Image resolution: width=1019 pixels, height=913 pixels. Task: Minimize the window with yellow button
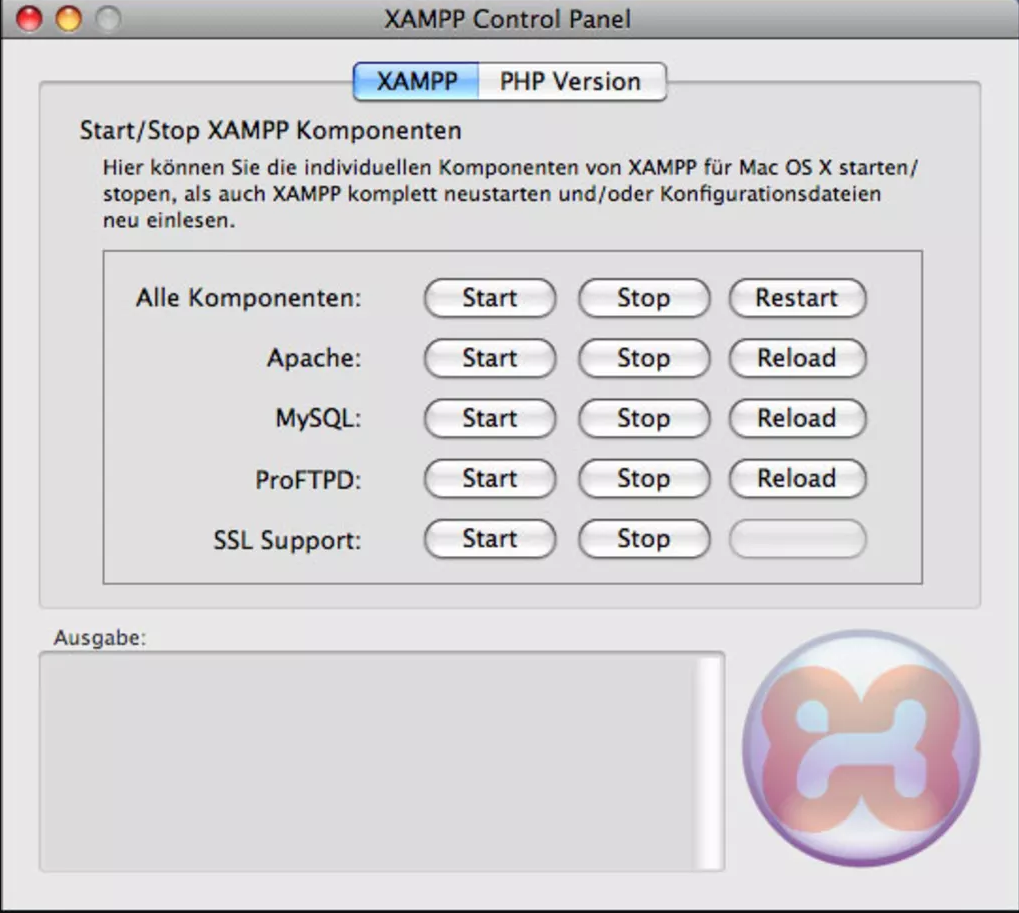point(69,19)
